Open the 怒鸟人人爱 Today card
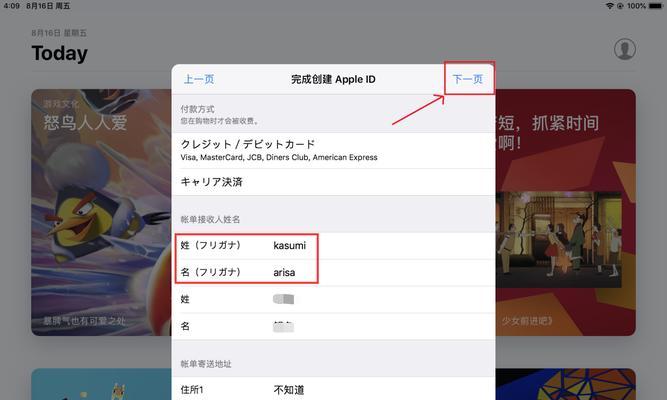The image size is (667, 400). coord(101,212)
